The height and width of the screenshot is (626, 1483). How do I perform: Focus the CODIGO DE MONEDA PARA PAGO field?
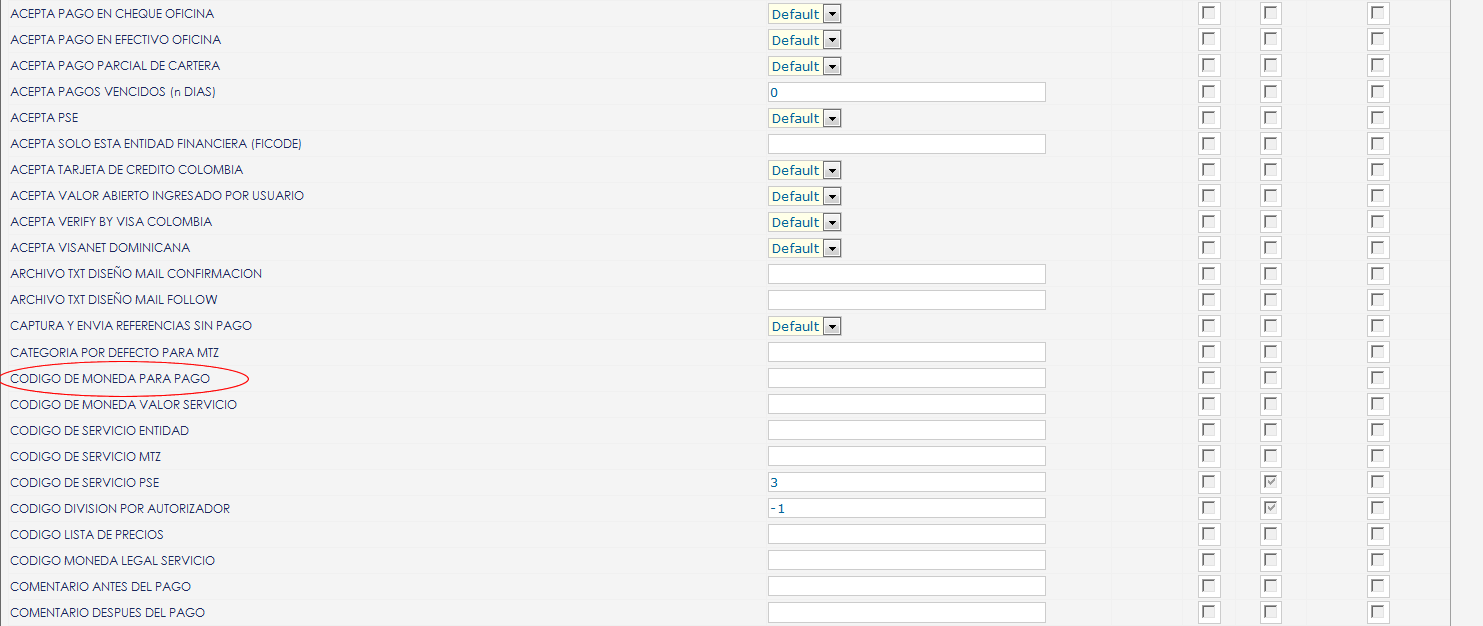click(907, 378)
